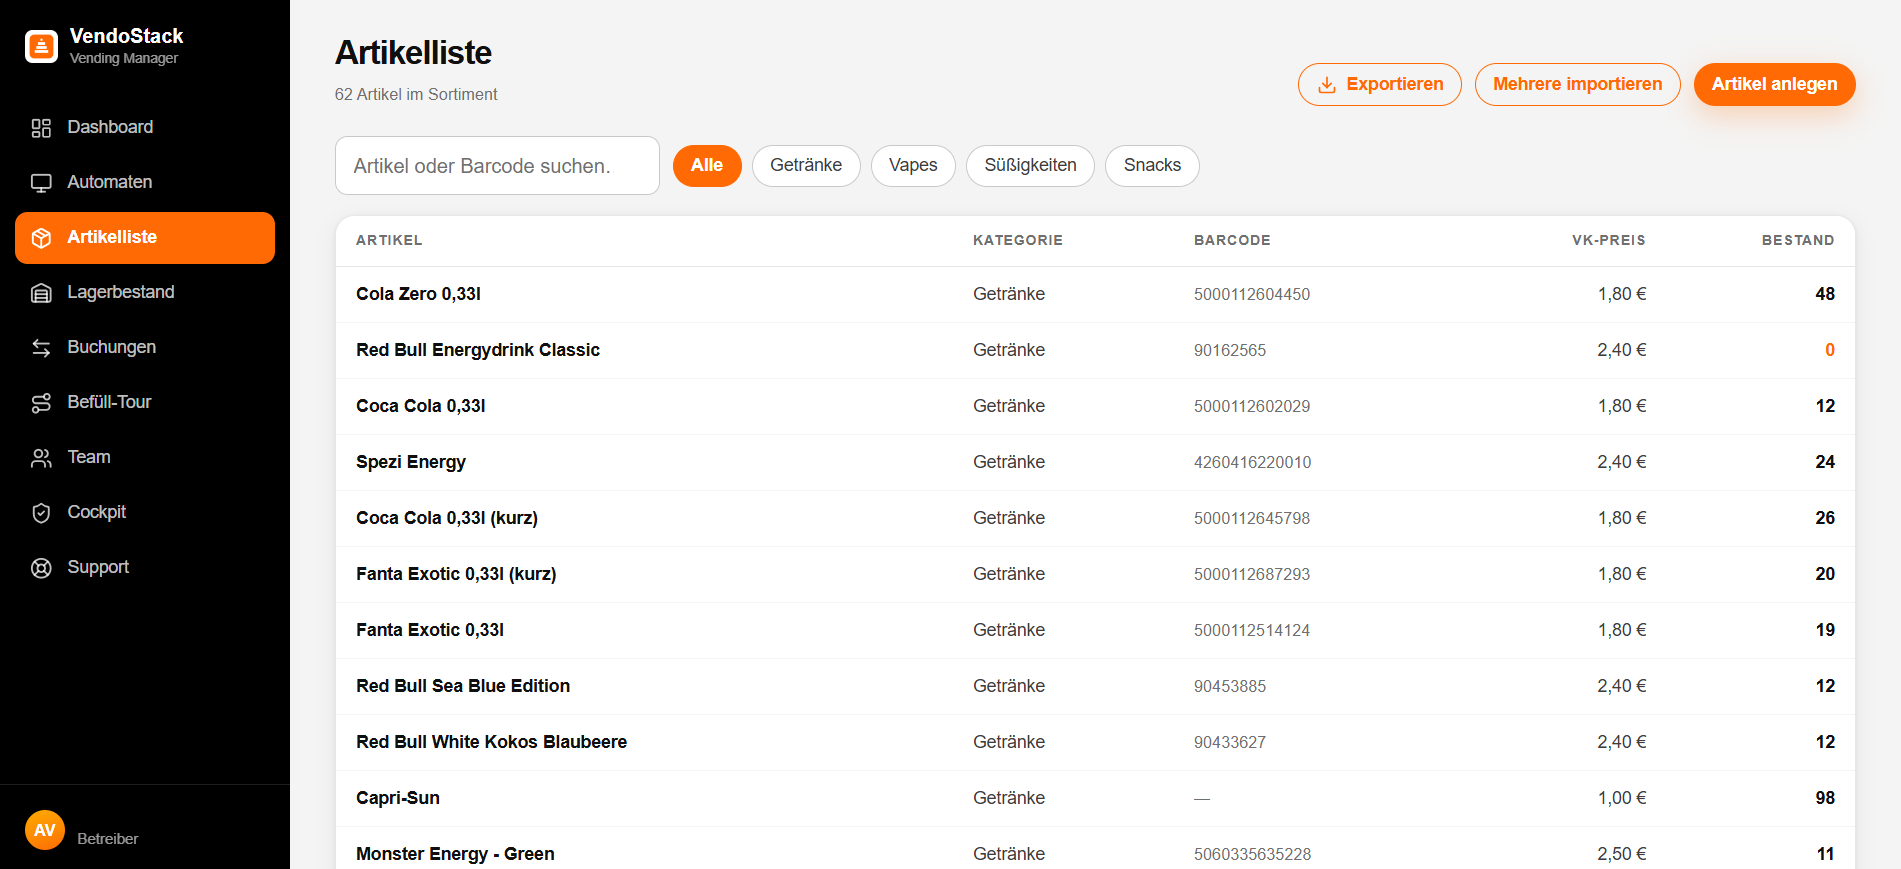Open the Team page
Viewport: 1901px width, 869px height.
coord(145,458)
